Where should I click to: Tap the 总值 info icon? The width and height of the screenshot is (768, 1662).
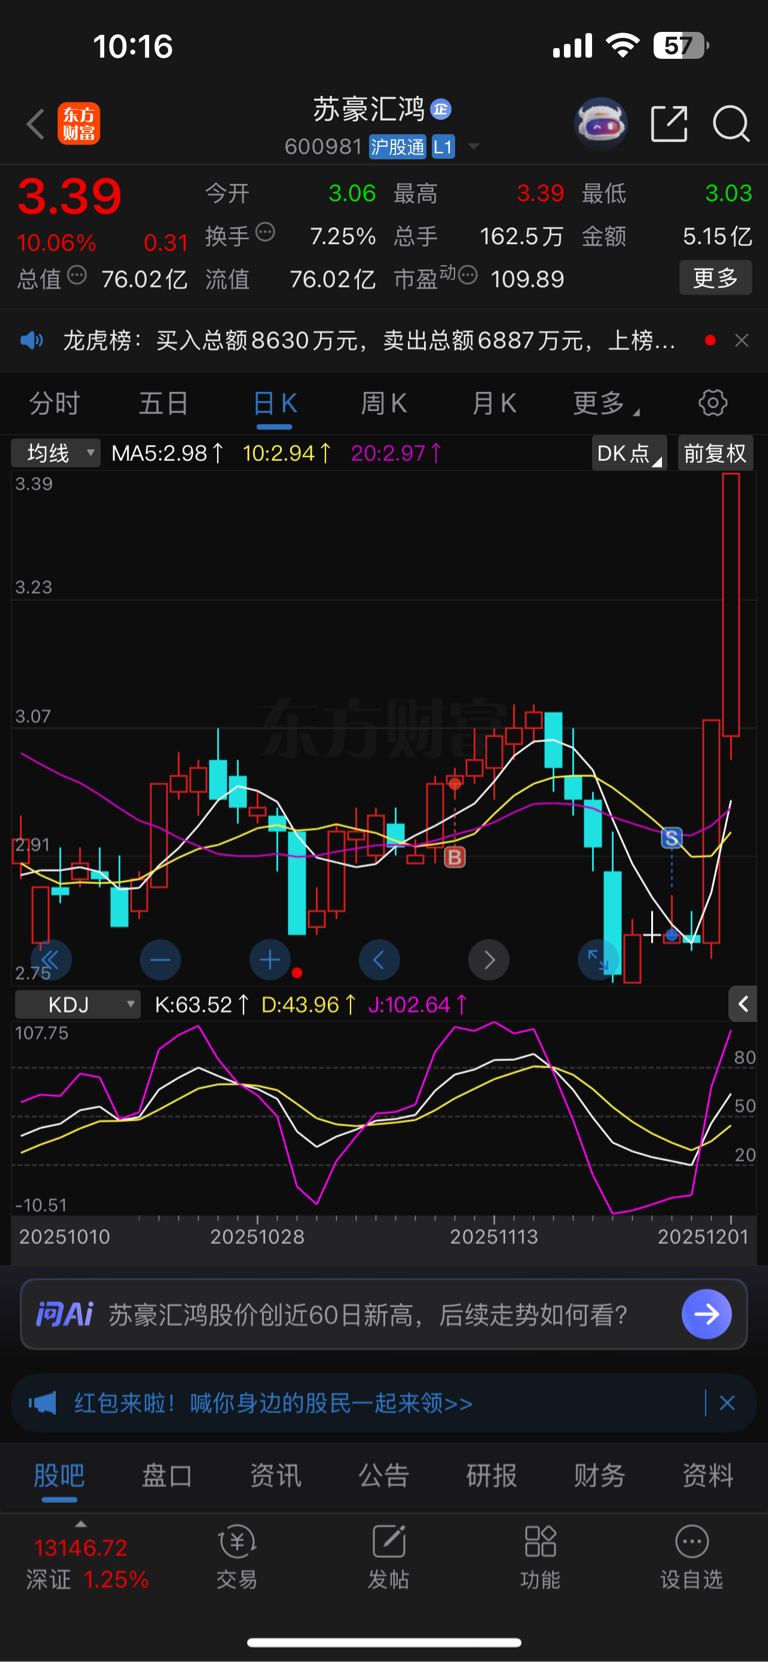point(77,275)
